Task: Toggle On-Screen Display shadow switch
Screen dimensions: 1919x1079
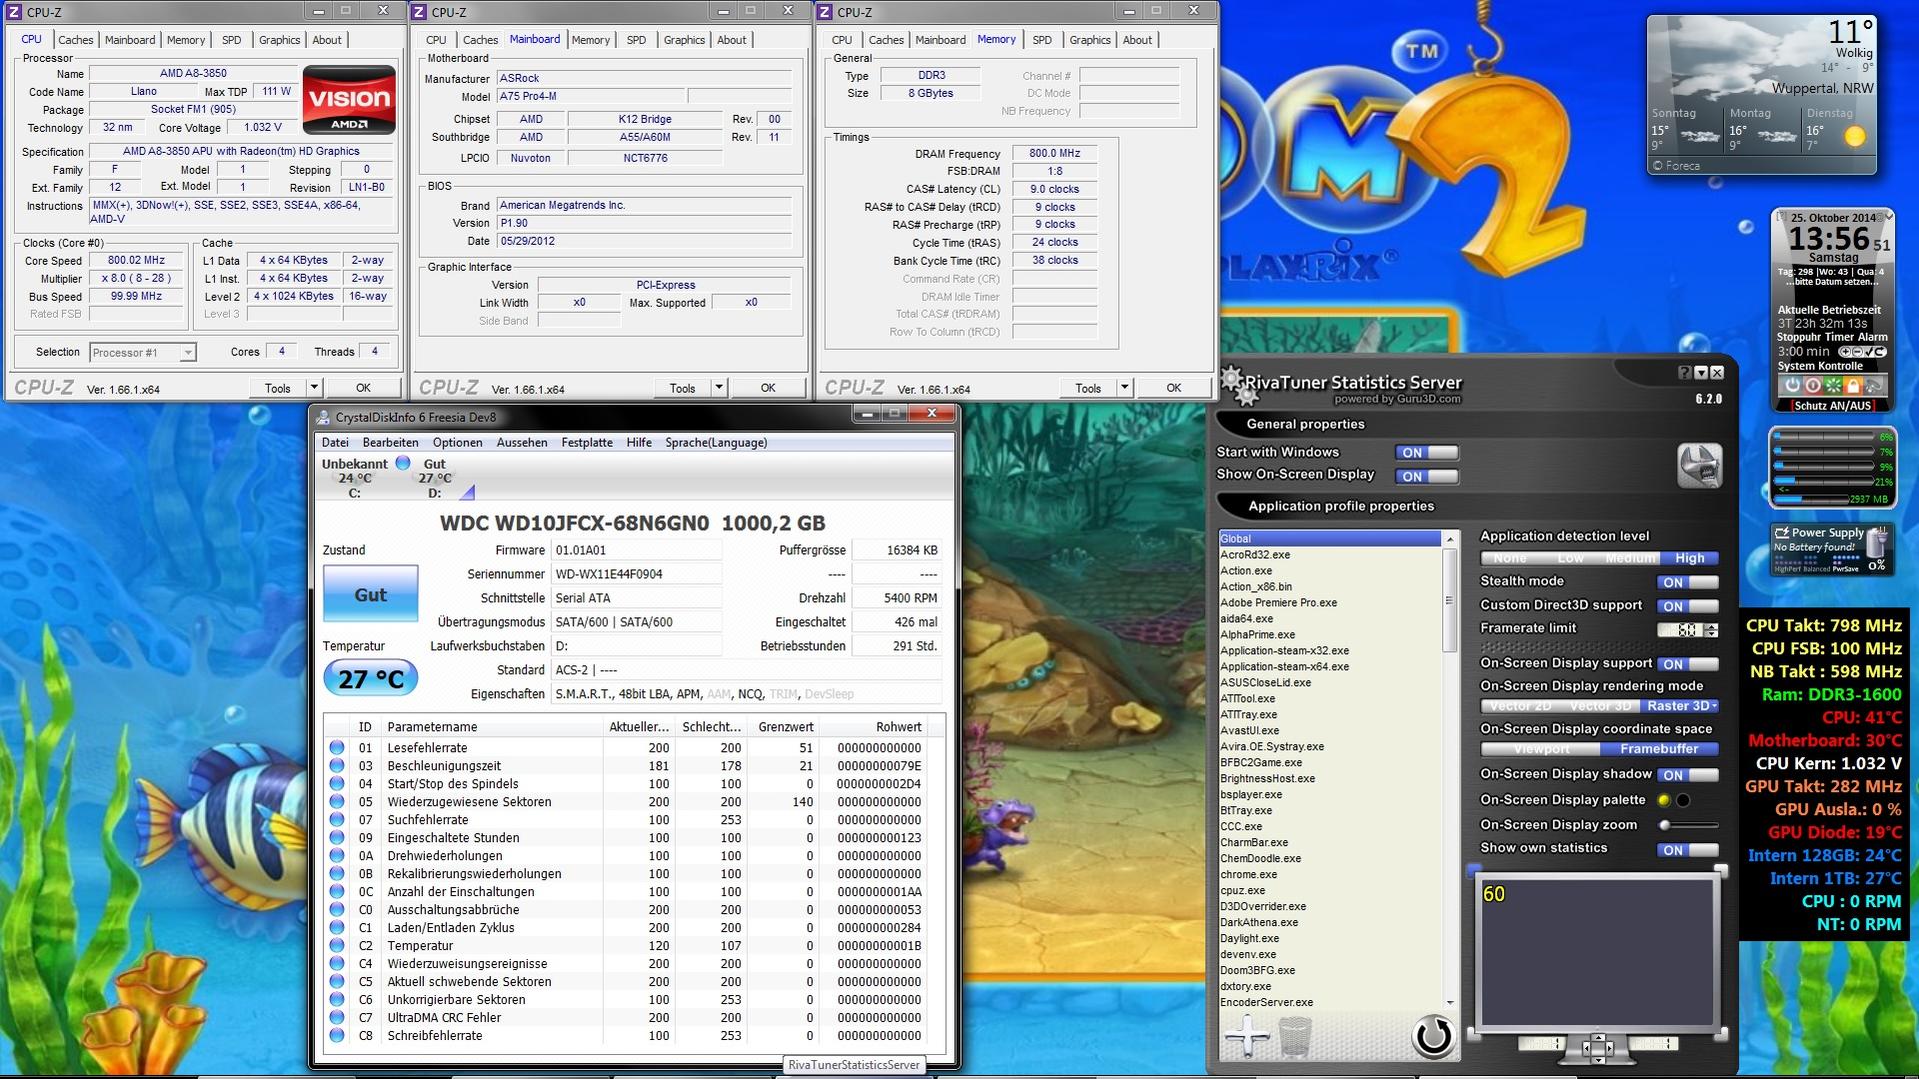Action: [1688, 775]
